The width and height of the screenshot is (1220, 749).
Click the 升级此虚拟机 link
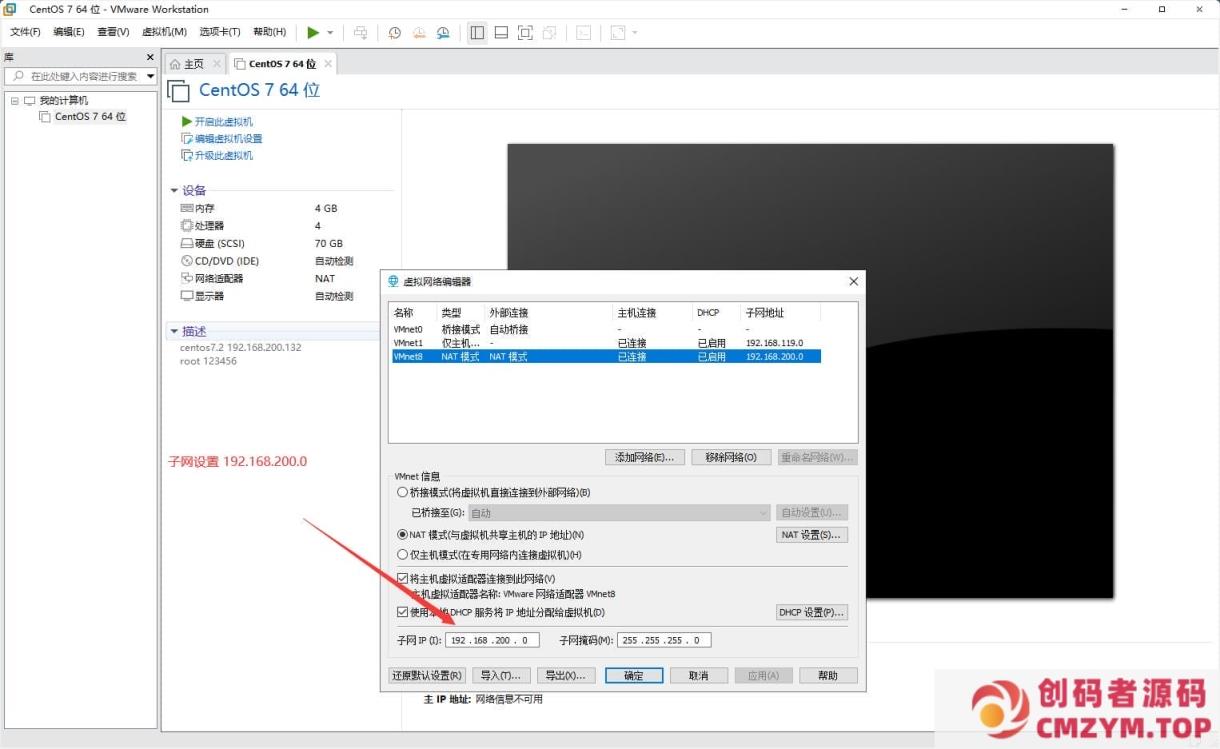[224, 156]
